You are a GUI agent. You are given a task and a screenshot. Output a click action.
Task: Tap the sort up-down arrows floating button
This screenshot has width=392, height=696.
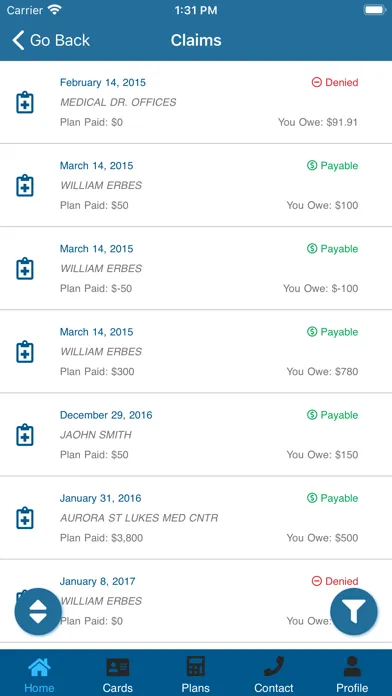pos(38,612)
